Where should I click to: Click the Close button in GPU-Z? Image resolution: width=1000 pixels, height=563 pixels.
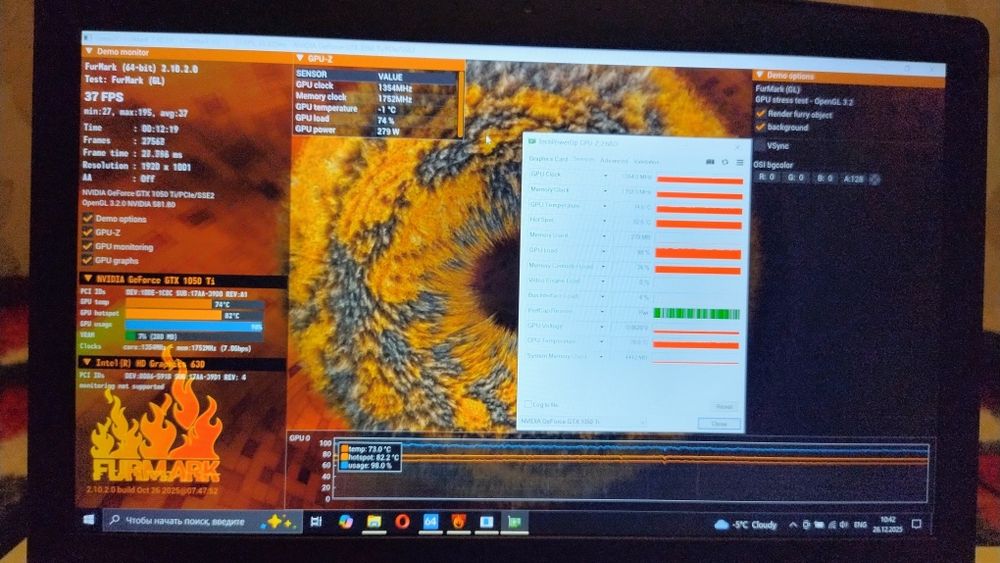tap(719, 423)
